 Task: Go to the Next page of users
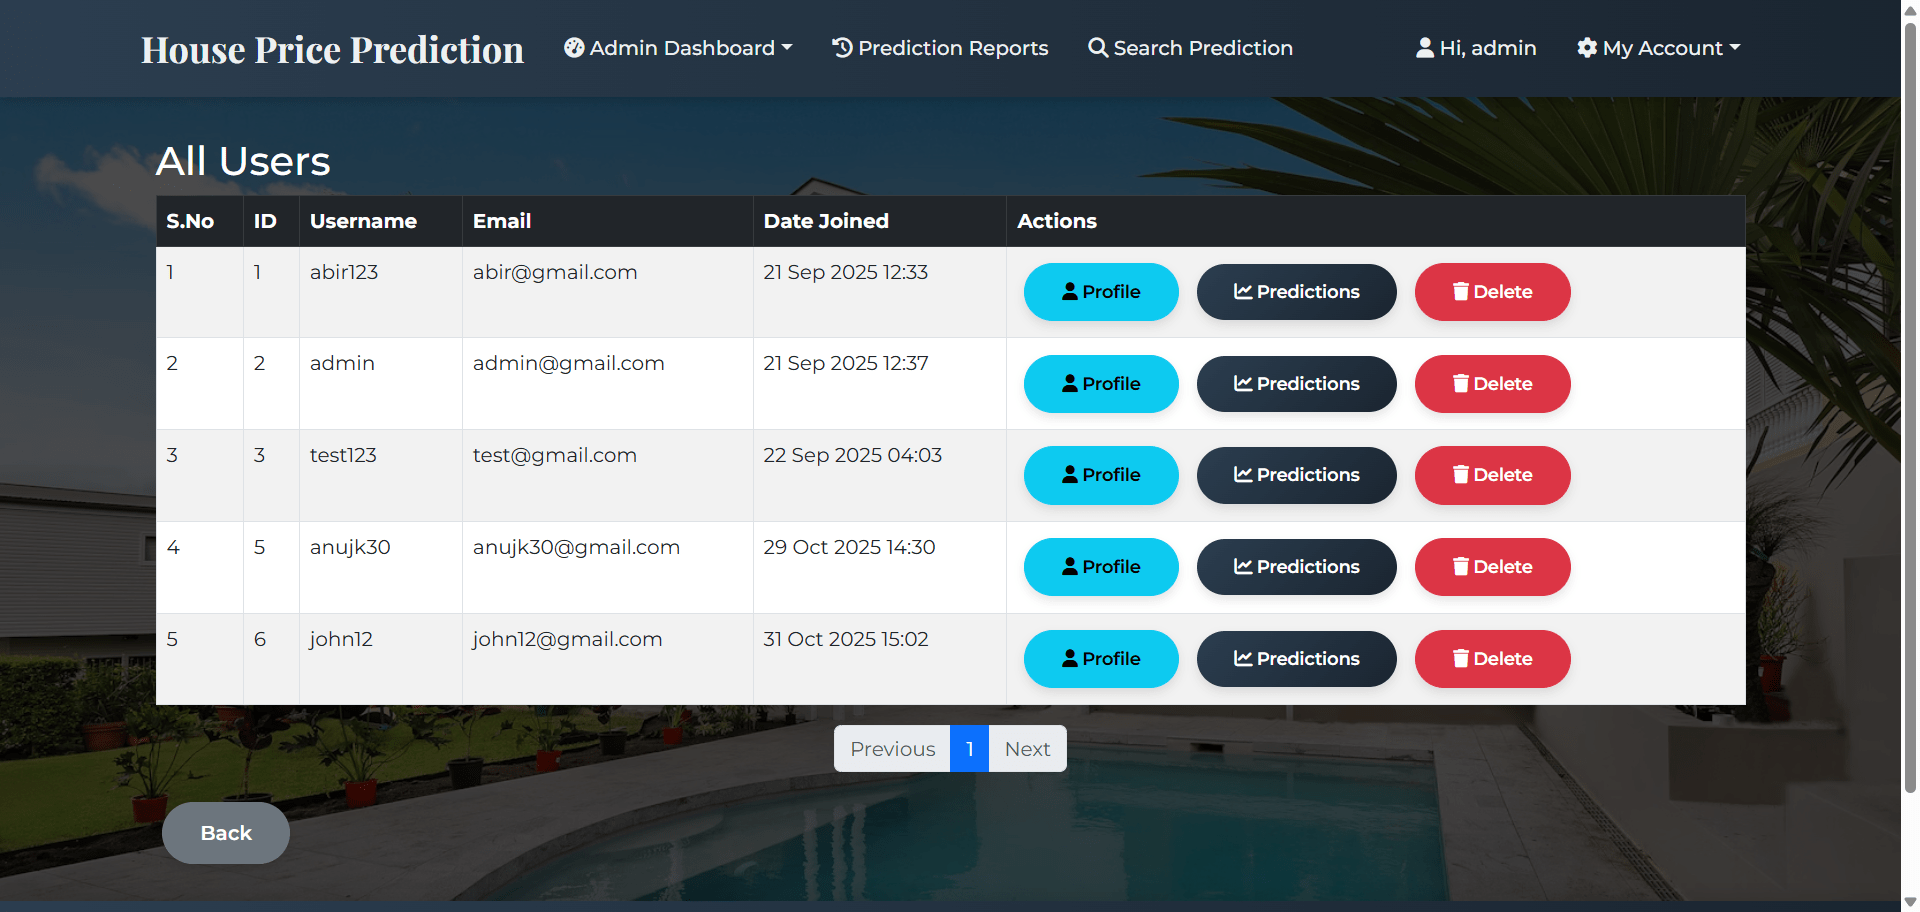pyautogui.click(x=1027, y=748)
